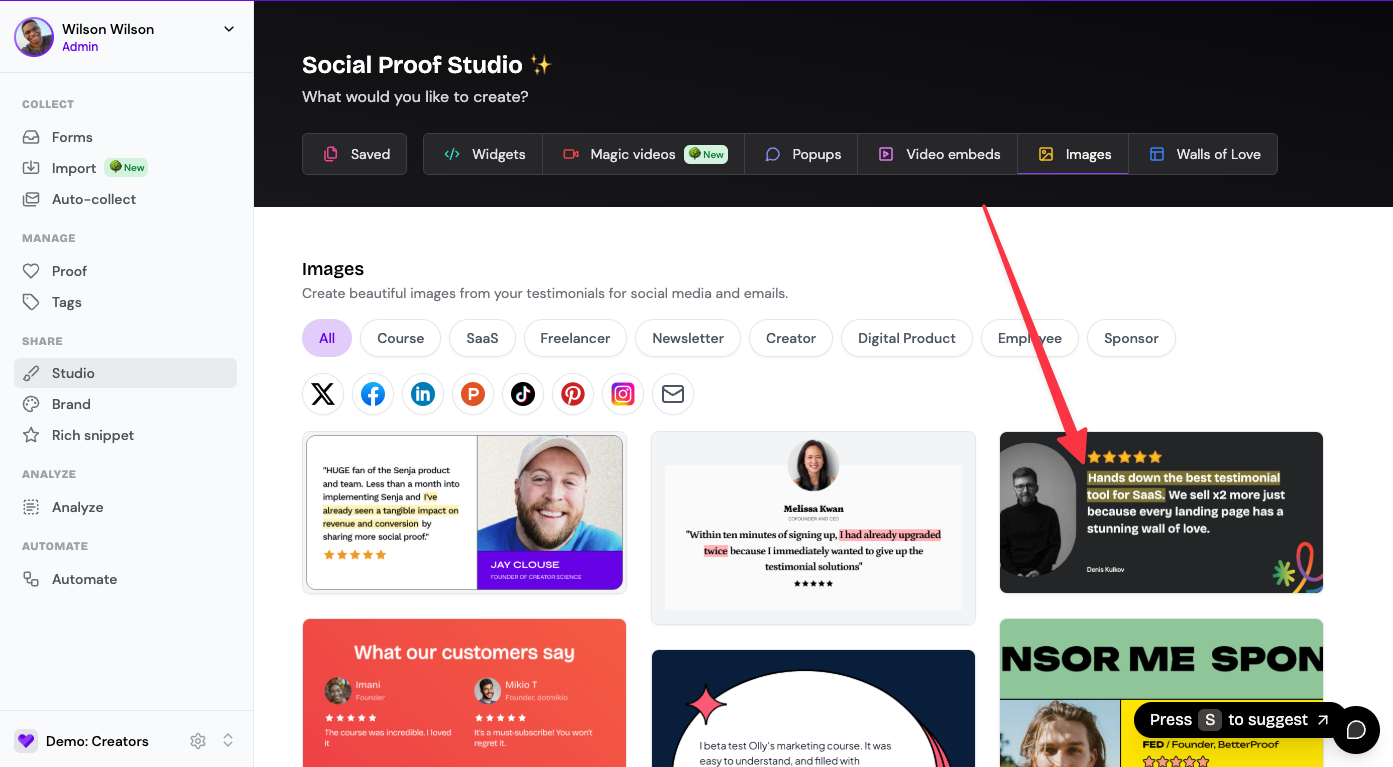Switch to the Video embeds tab
The image size is (1393, 767).
(x=938, y=154)
